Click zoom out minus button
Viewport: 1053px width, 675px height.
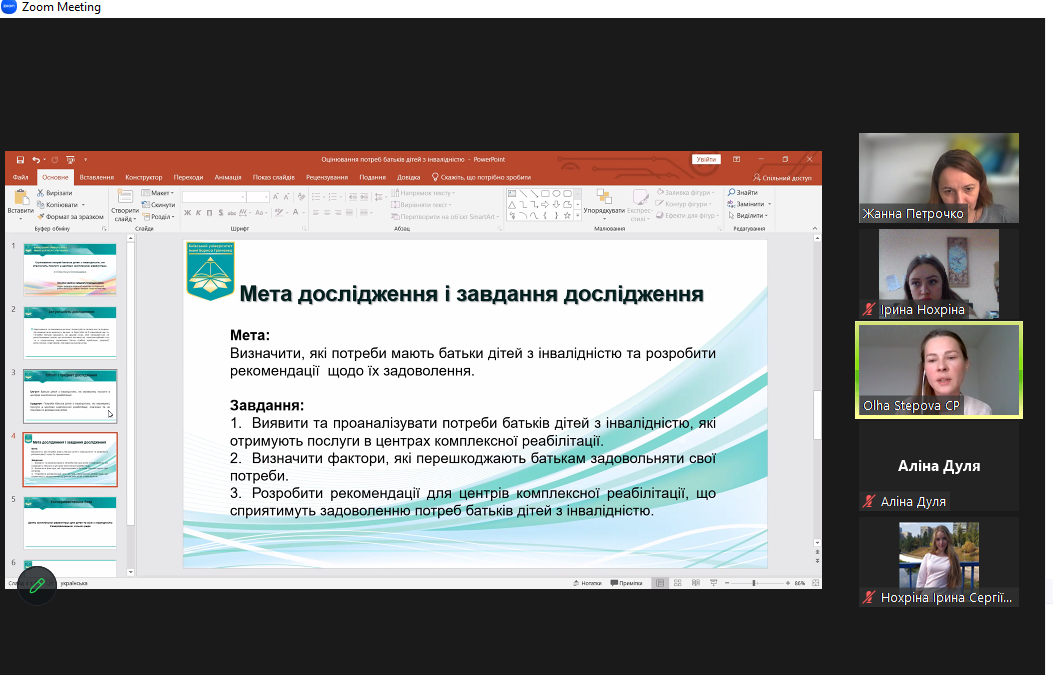(727, 583)
